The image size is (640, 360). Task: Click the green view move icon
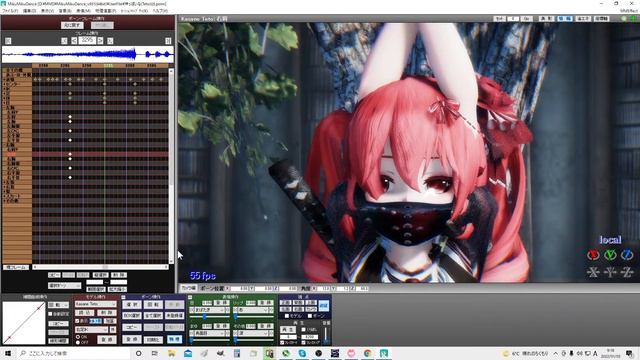(633, 18)
